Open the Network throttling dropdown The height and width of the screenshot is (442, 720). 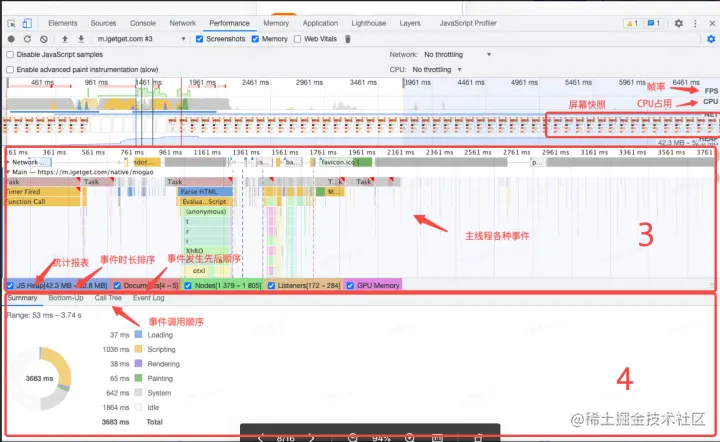[x=457, y=55]
